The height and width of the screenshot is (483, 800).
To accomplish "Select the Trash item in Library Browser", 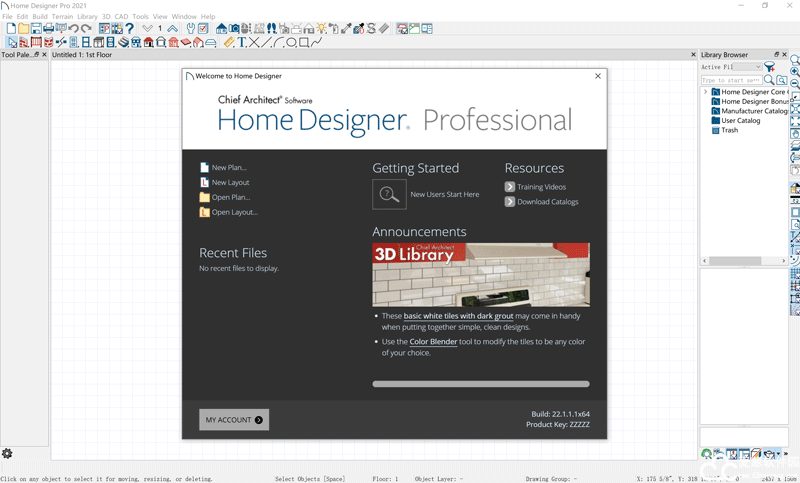I will click(729, 130).
